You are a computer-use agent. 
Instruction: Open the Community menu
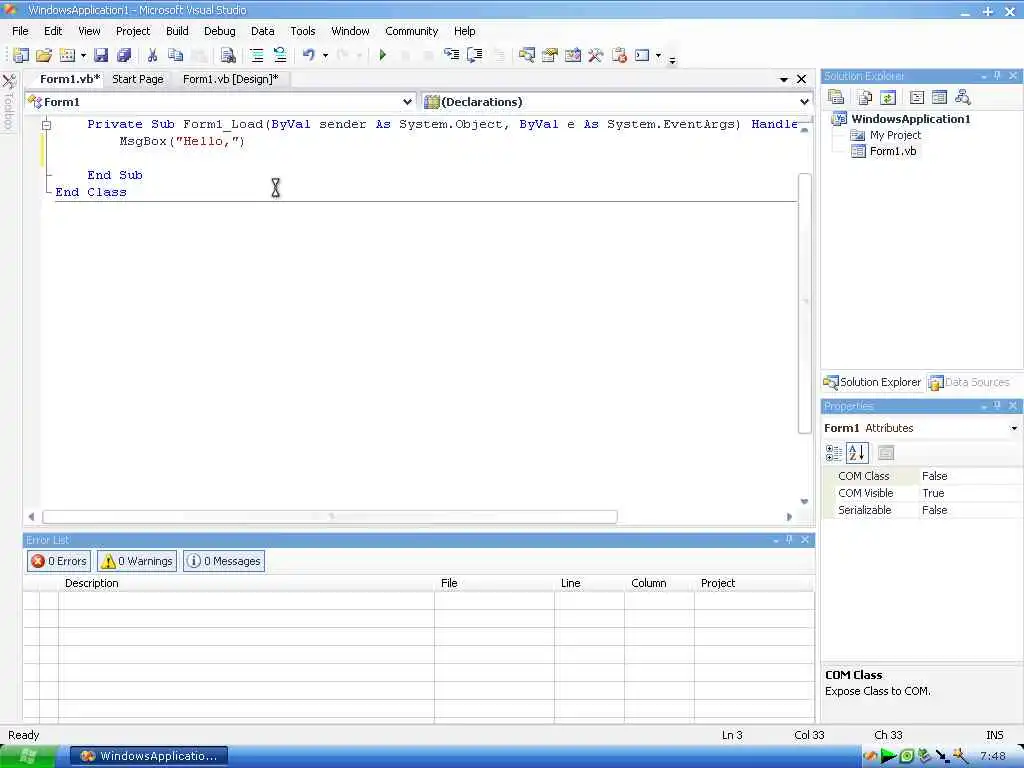pyautogui.click(x=411, y=31)
